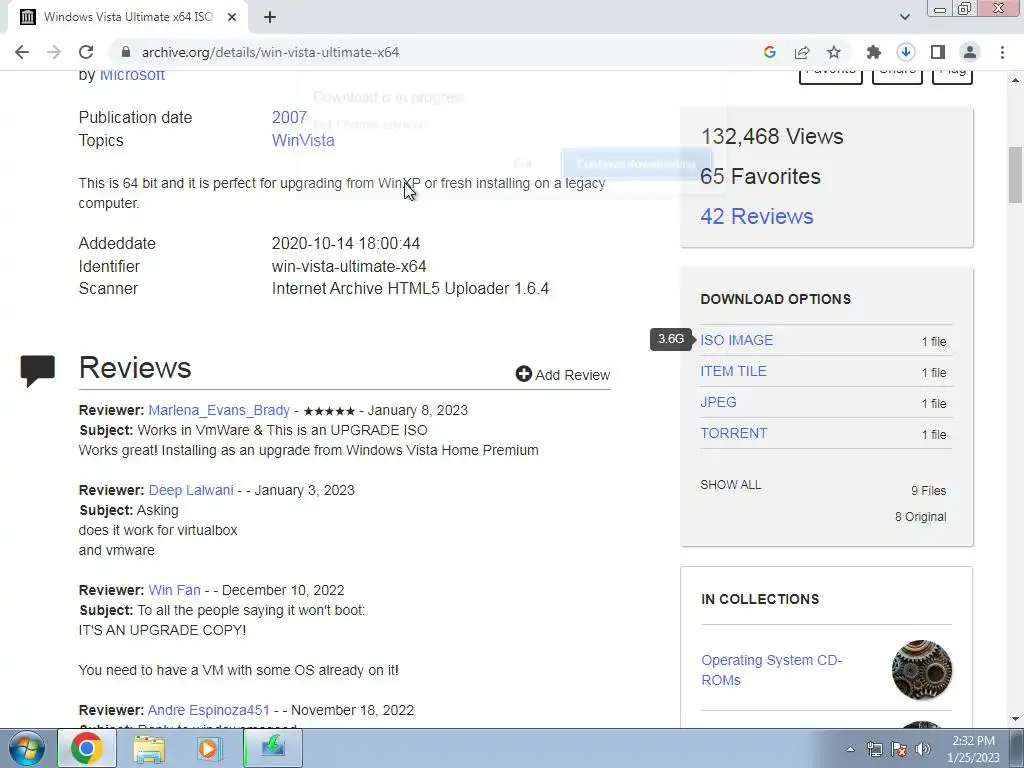Reload the archive.org page
The width and height of the screenshot is (1024, 768).
coord(86,52)
